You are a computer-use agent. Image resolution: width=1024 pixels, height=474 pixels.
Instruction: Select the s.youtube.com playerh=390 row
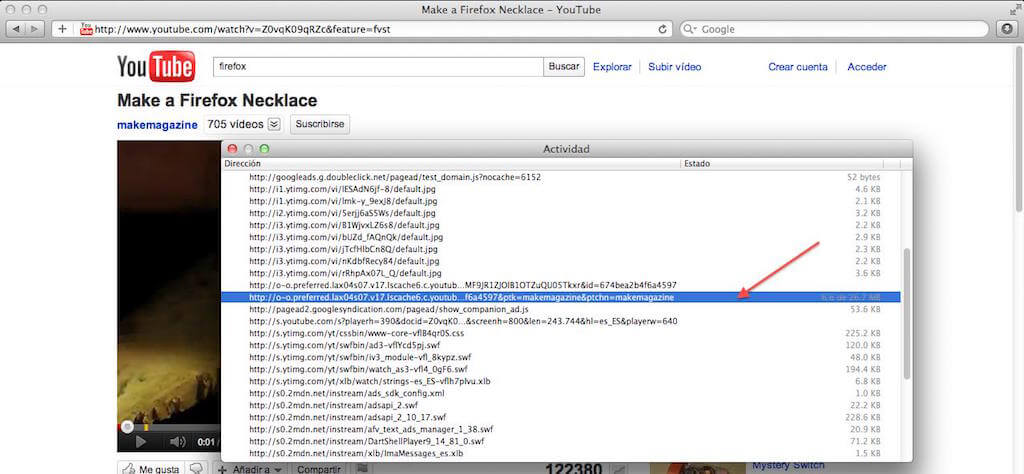point(562,321)
